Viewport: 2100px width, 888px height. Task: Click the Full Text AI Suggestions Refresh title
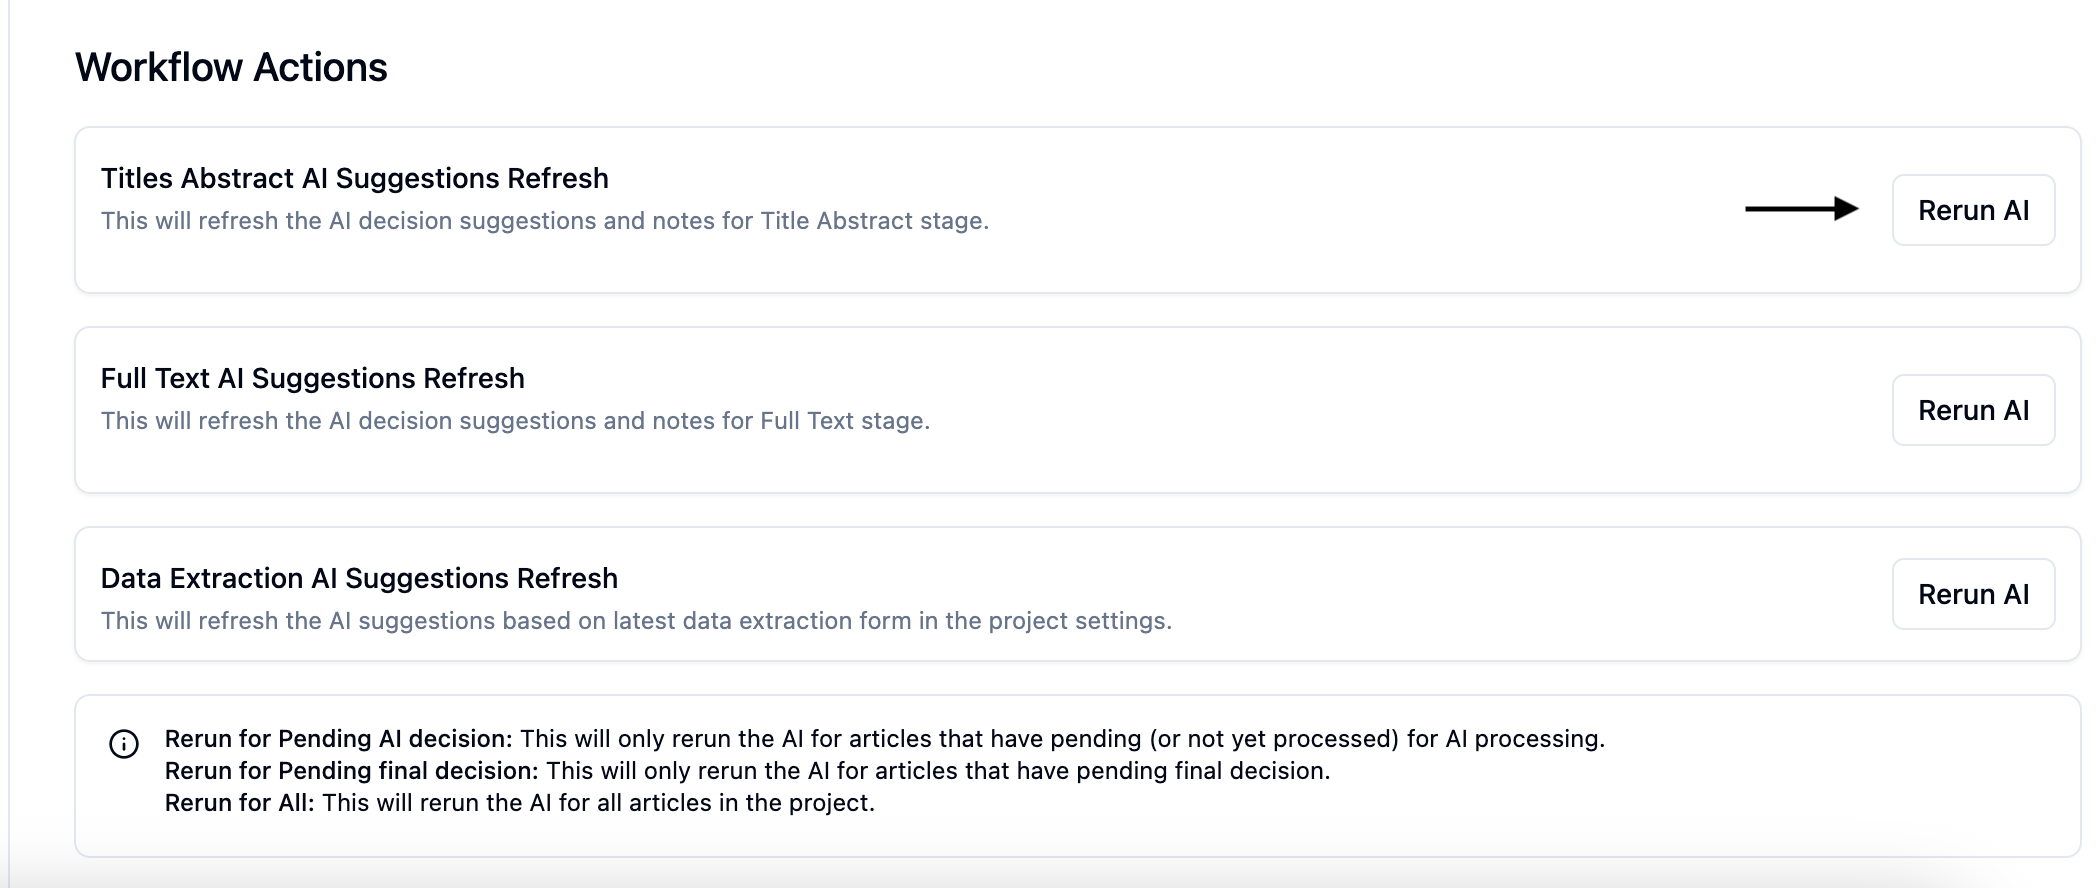pyautogui.click(x=313, y=378)
